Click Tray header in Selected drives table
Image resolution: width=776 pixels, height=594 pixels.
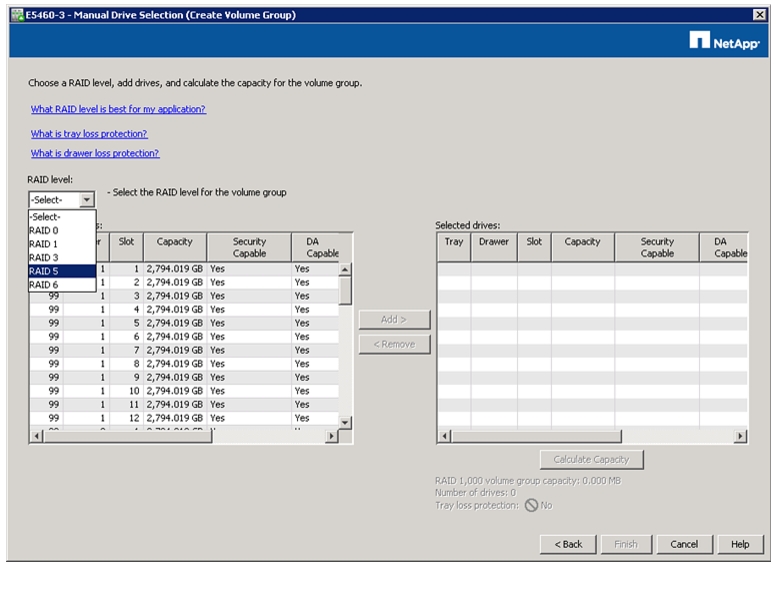[454, 247]
